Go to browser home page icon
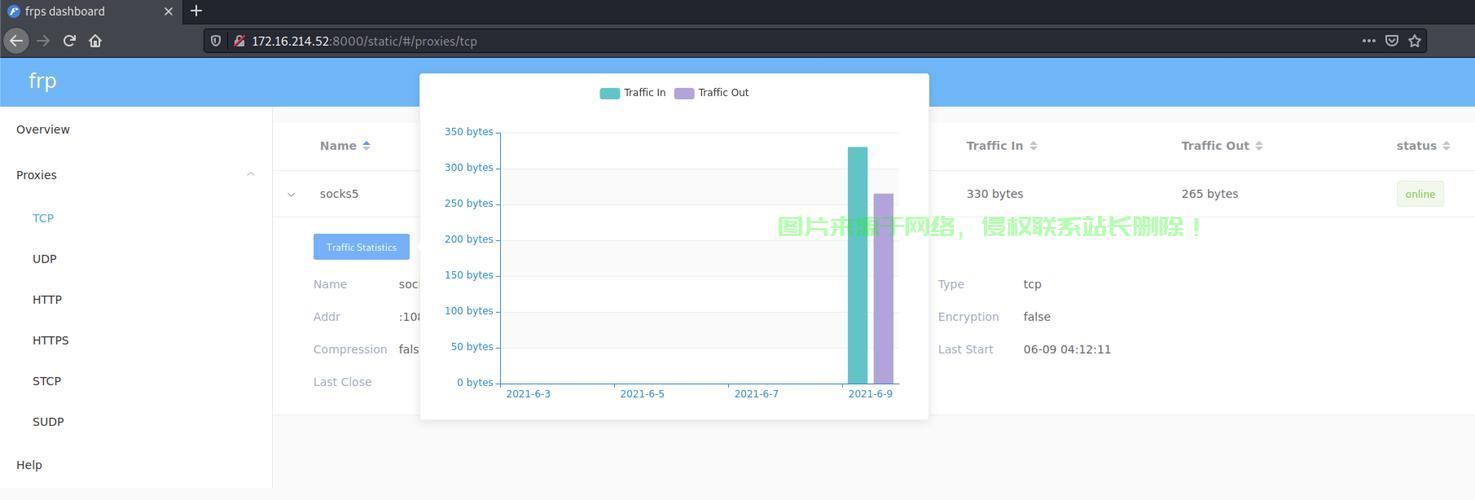Screen dimensions: 1475x500 tap(95, 41)
